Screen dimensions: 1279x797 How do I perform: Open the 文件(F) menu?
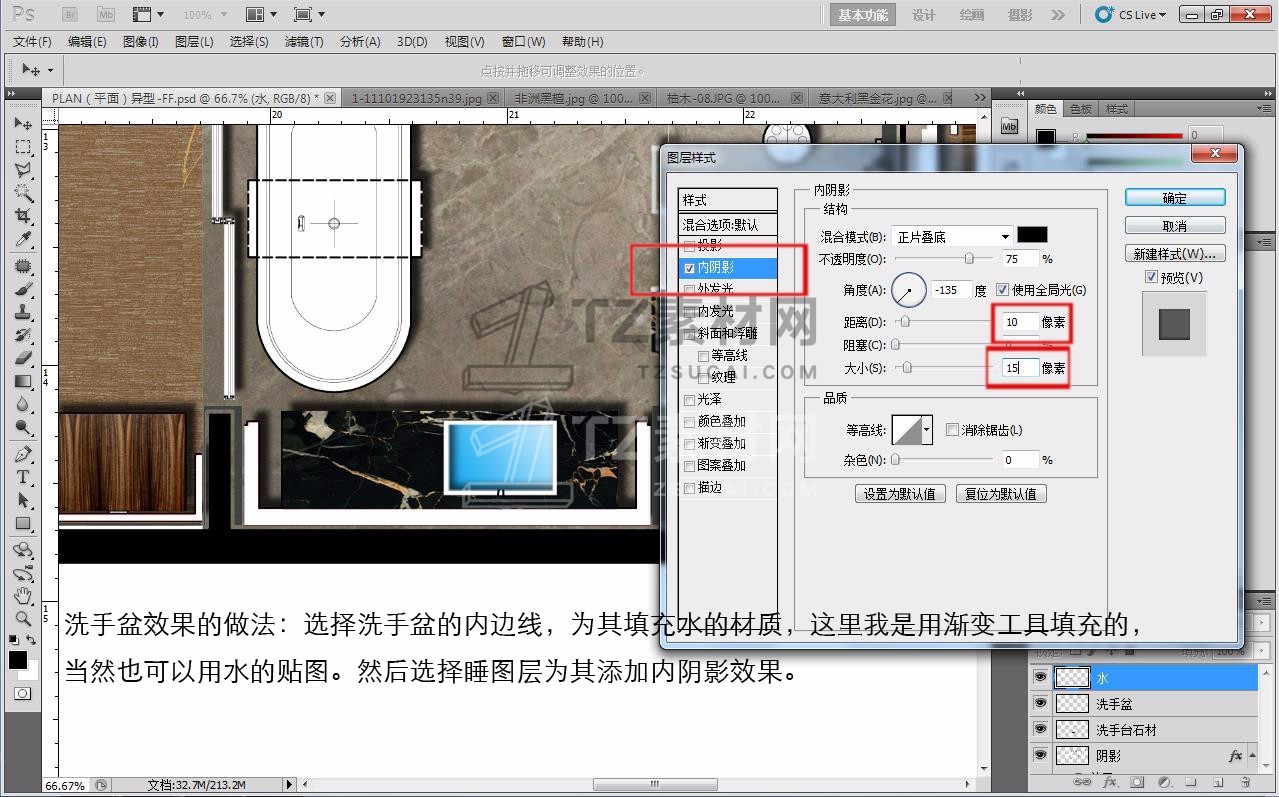[x=33, y=42]
